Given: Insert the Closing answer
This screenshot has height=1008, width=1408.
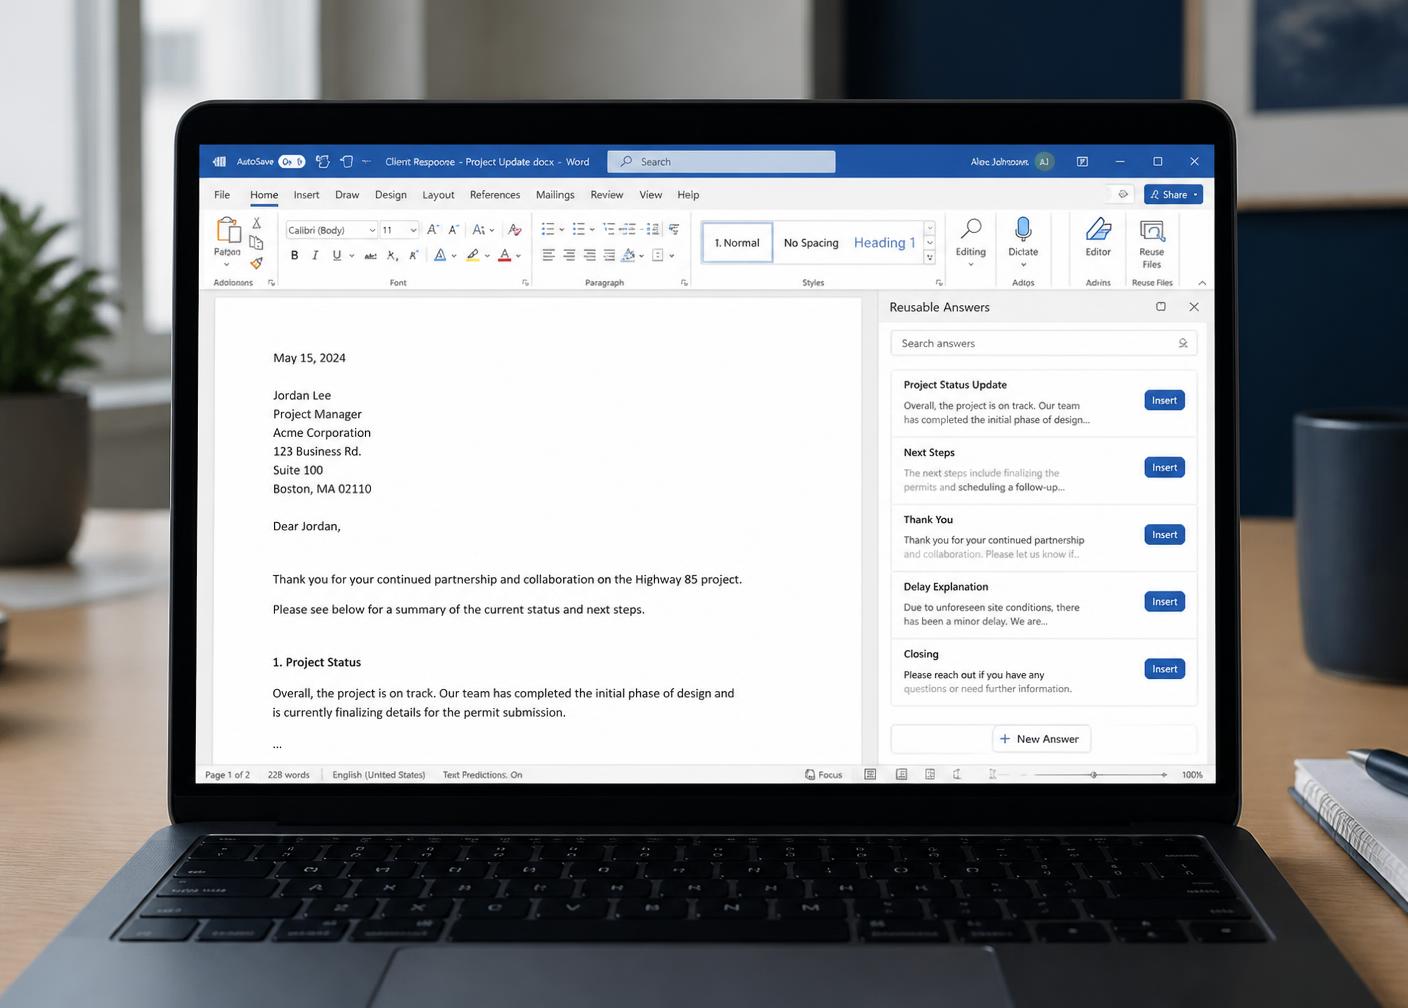Looking at the screenshot, I should (x=1164, y=669).
